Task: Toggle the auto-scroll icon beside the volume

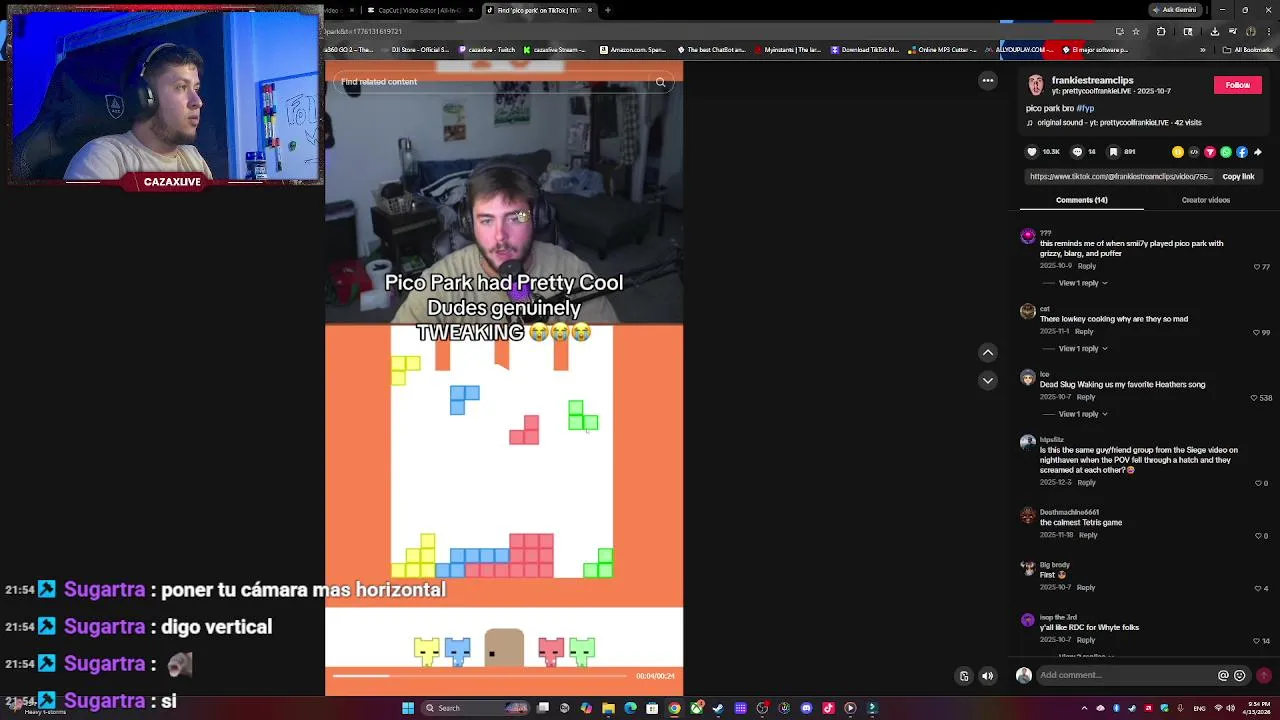Action: point(964,676)
